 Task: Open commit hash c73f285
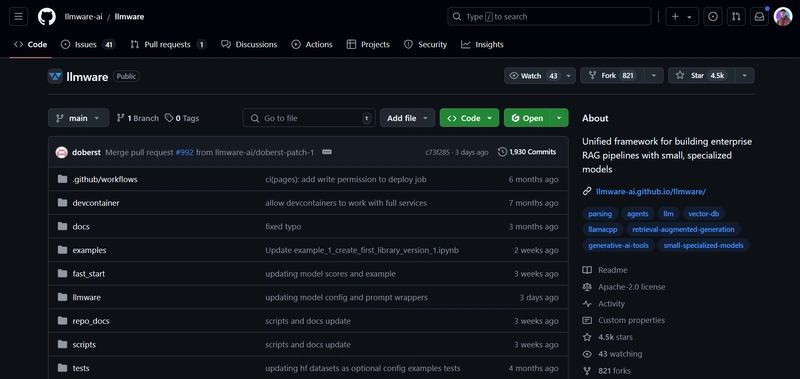point(438,152)
